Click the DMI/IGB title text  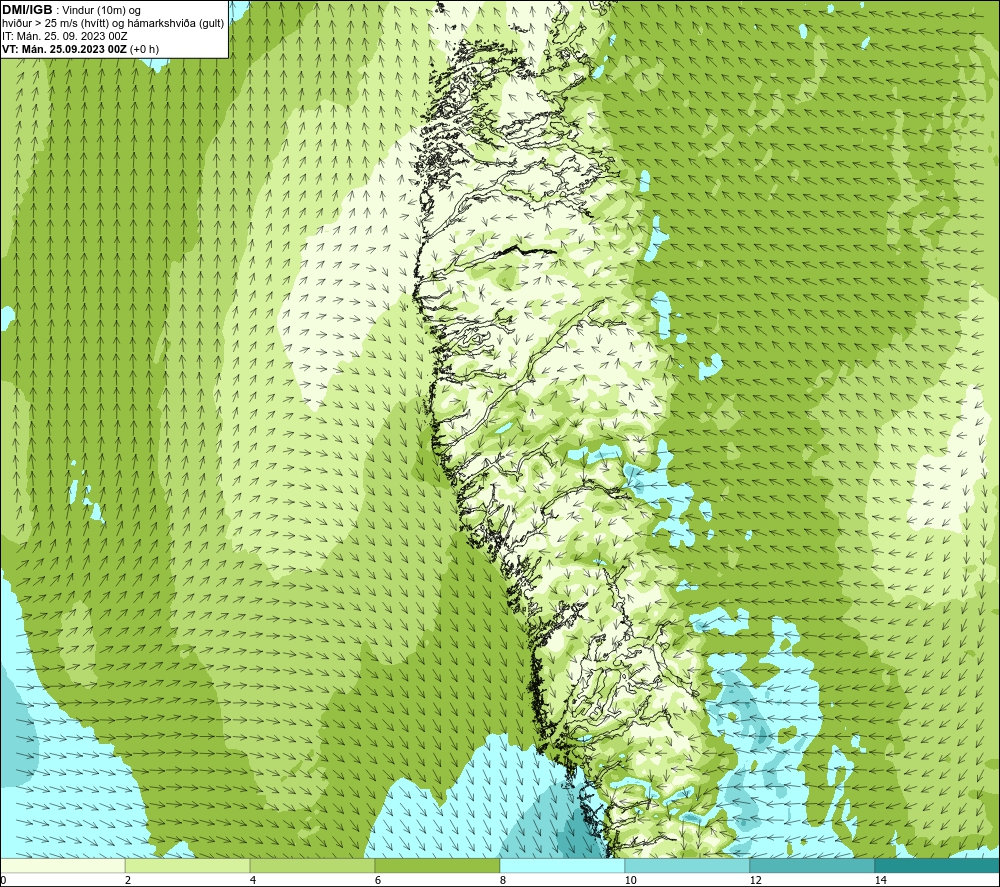coord(28,10)
